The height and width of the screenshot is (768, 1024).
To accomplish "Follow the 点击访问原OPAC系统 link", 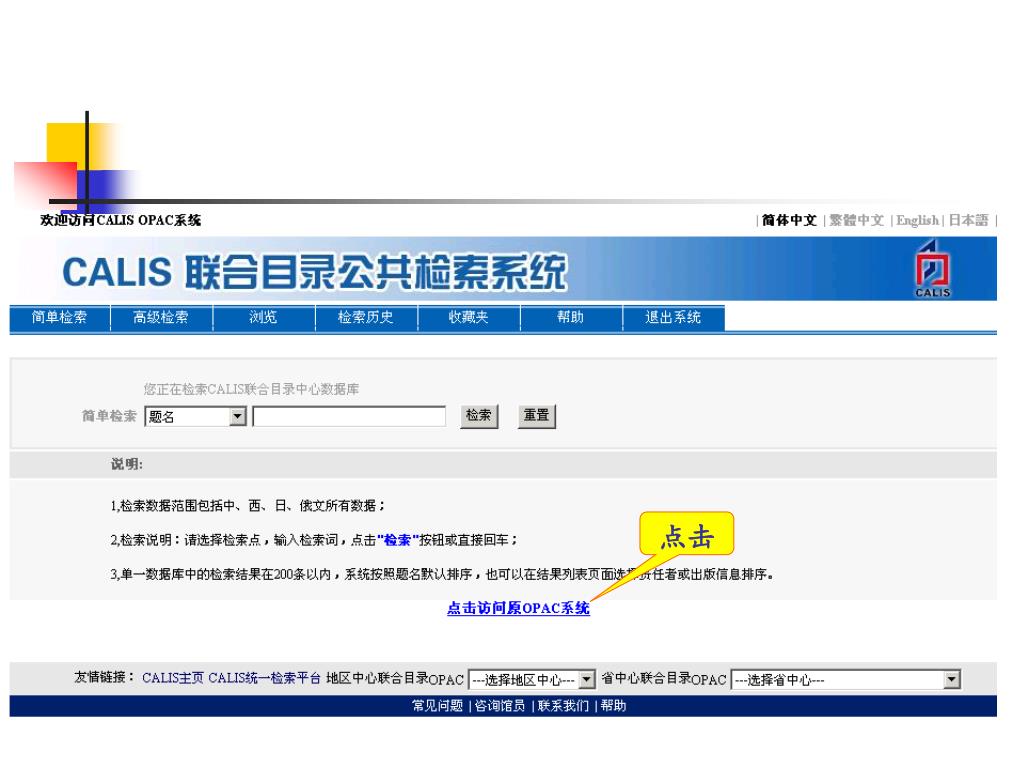I will (519, 608).
